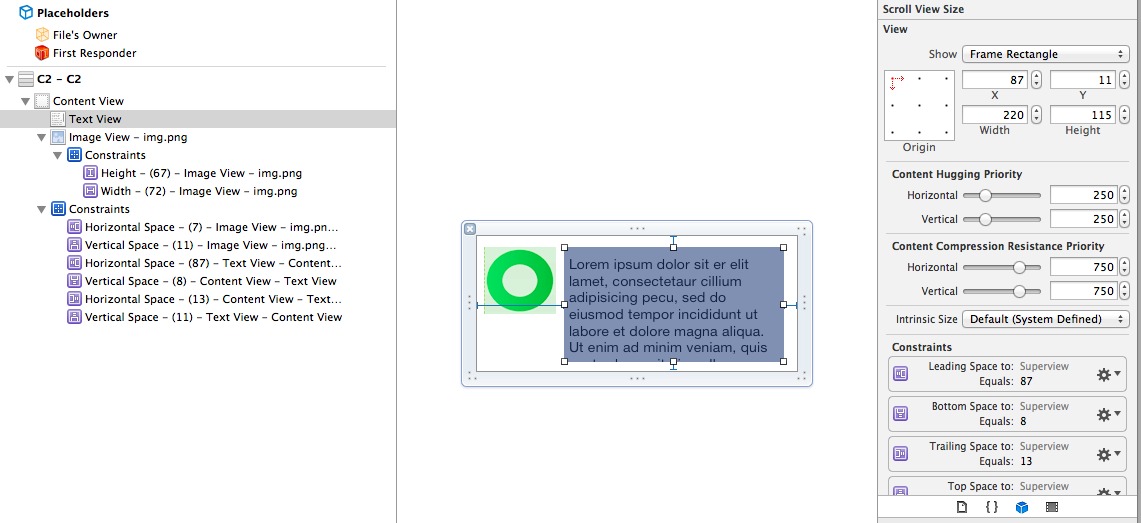
Task: Collapse Content View's Constraints group triangle
Action: [41, 209]
